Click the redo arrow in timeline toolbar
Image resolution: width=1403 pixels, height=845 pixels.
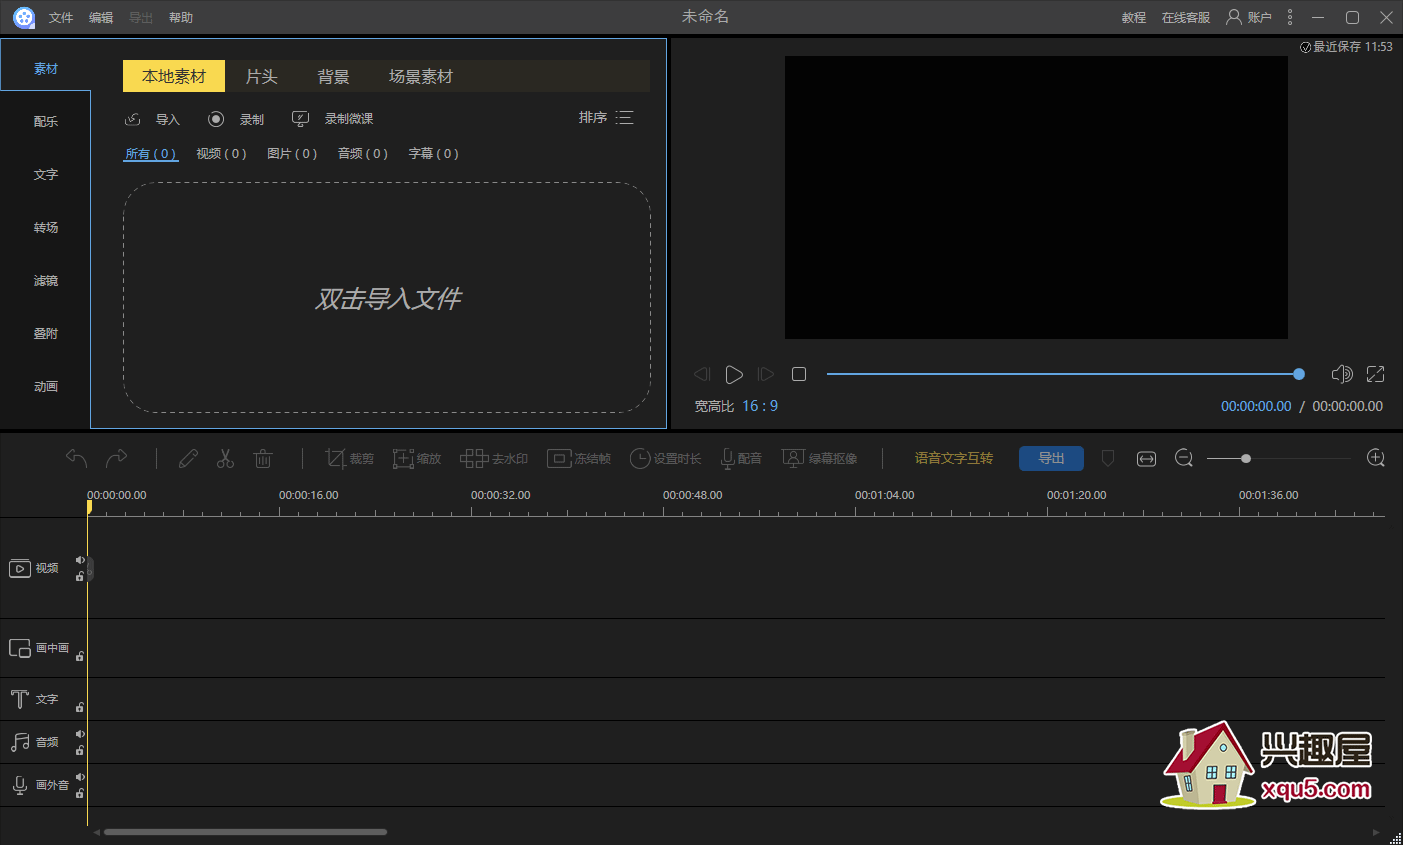tap(117, 458)
